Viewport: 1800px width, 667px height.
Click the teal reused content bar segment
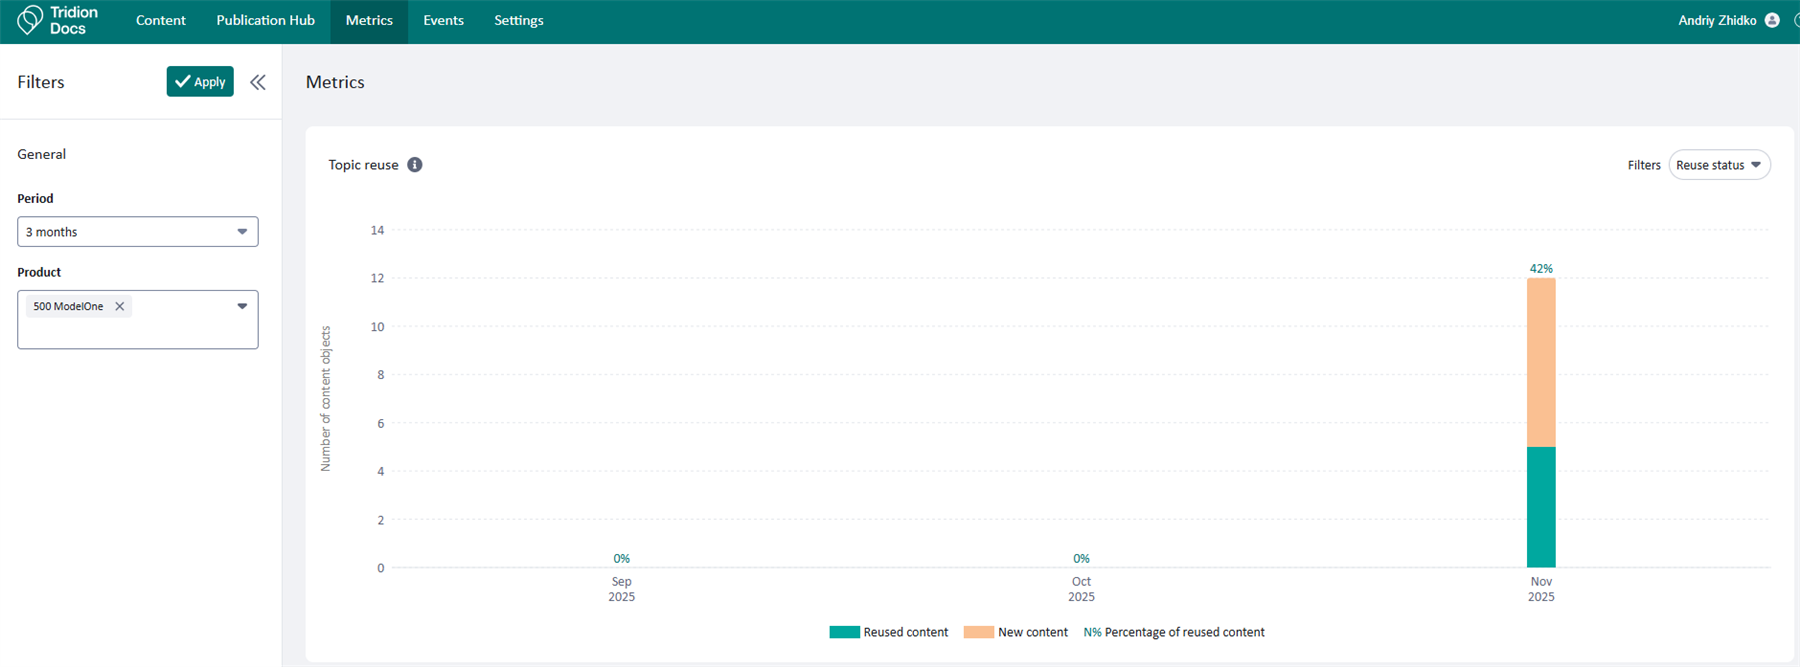coord(1541,507)
